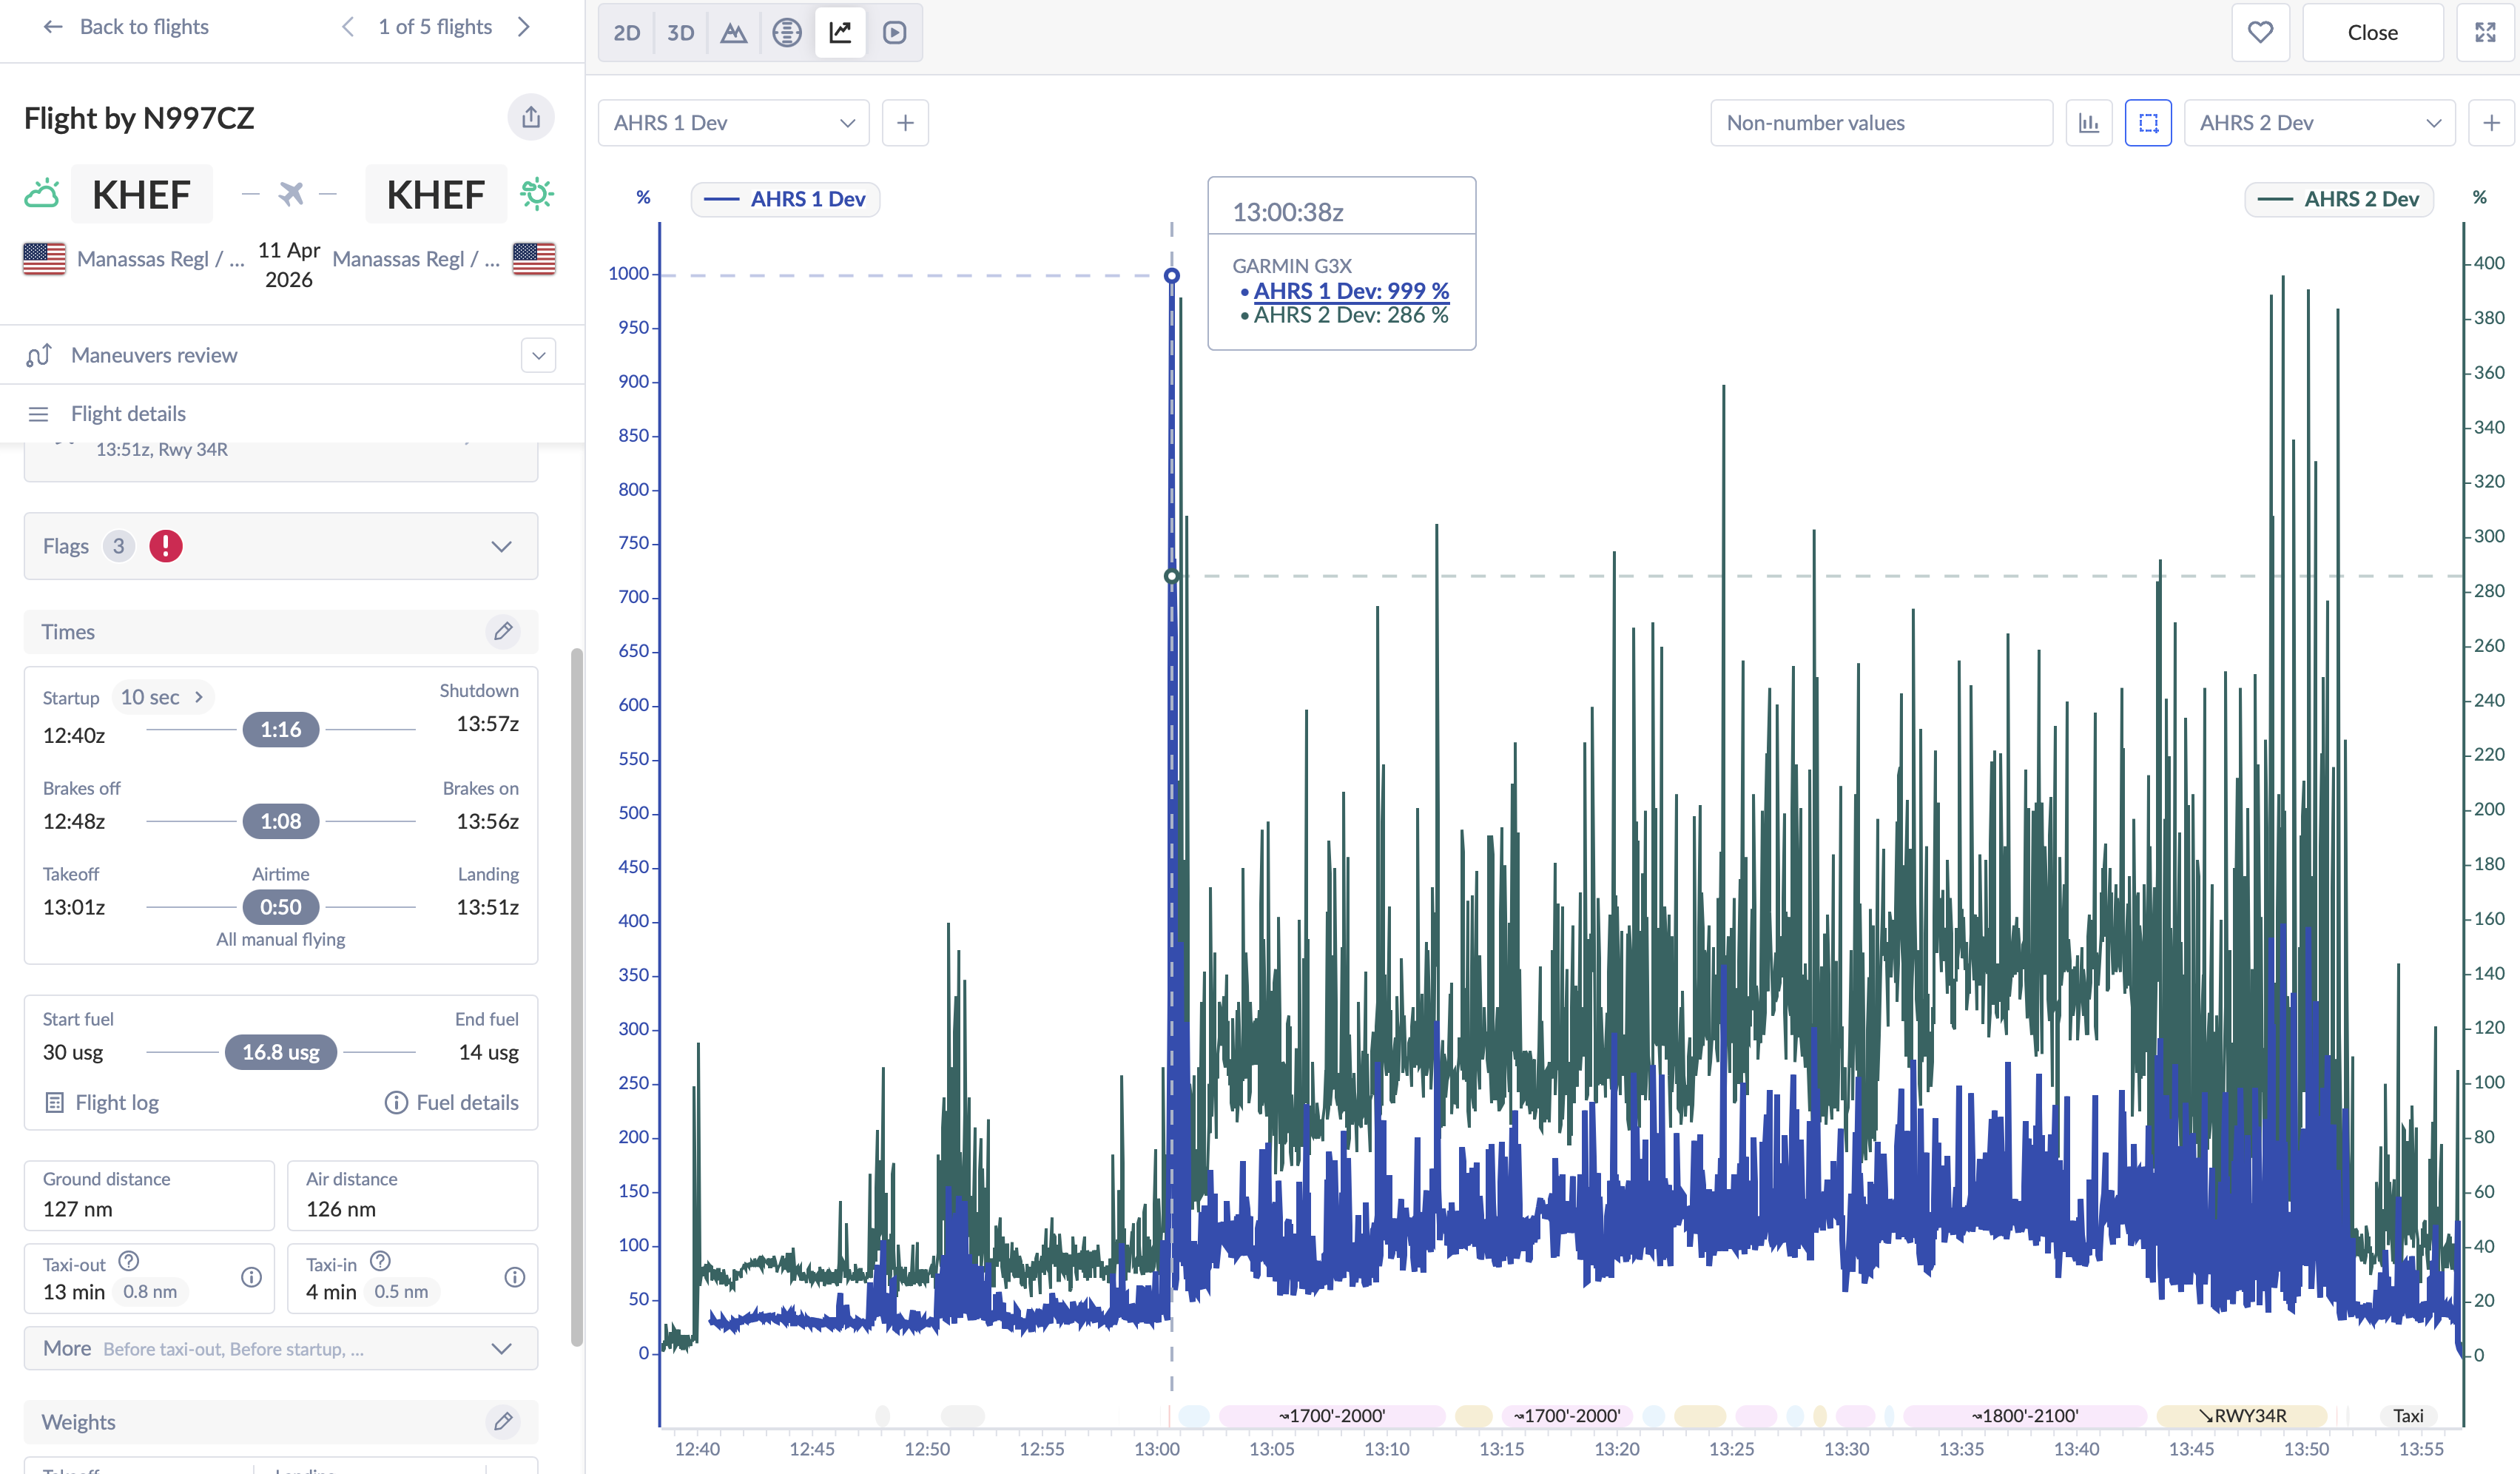
Task: Switch to 3D map view
Action: click(x=680, y=33)
